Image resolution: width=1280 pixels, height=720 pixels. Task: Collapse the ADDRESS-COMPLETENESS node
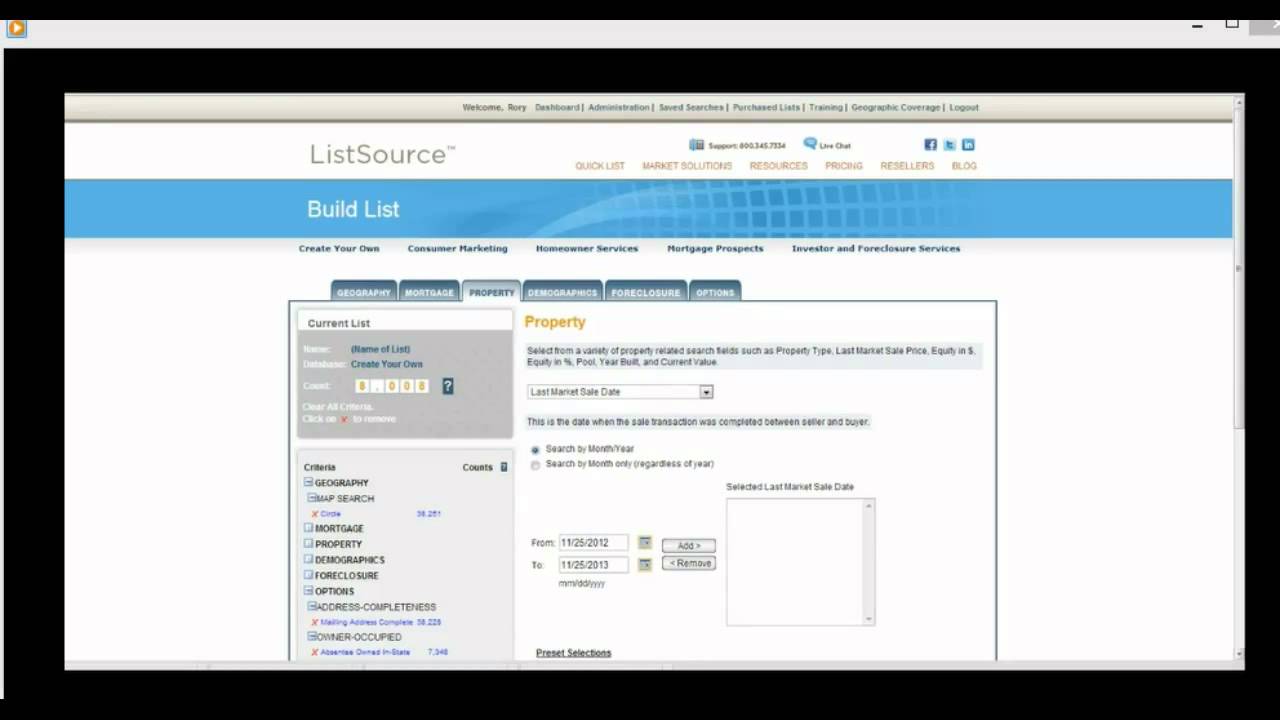pos(311,606)
